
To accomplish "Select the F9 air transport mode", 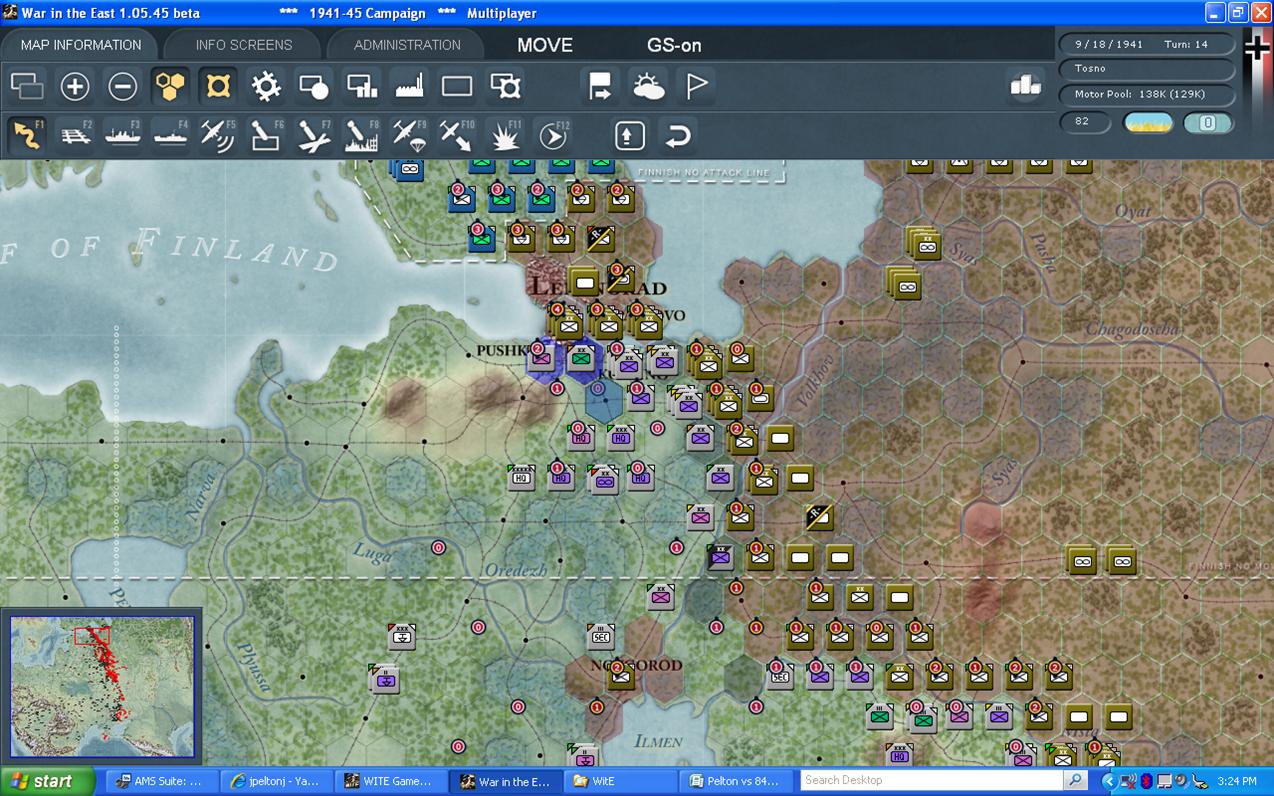I will click(x=410, y=135).
